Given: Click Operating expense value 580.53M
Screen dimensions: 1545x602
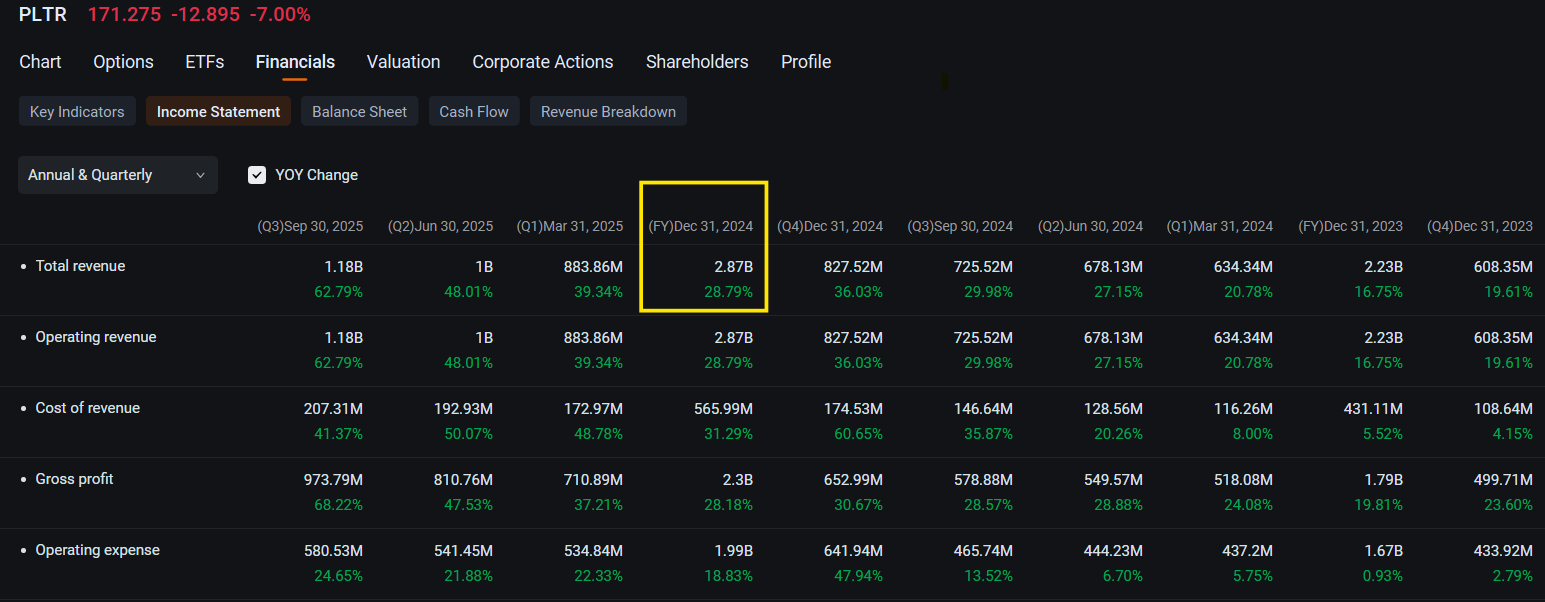Looking at the screenshot, I should (x=333, y=550).
